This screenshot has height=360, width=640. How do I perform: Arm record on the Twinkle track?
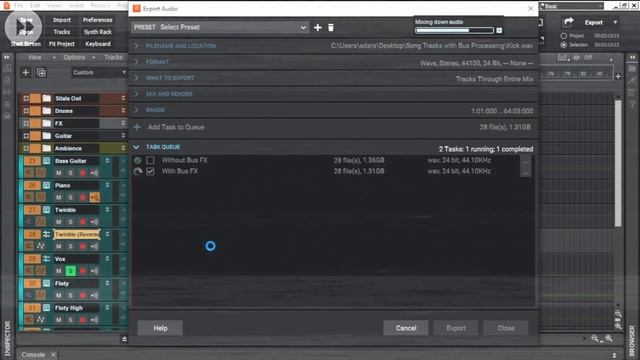(83, 222)
